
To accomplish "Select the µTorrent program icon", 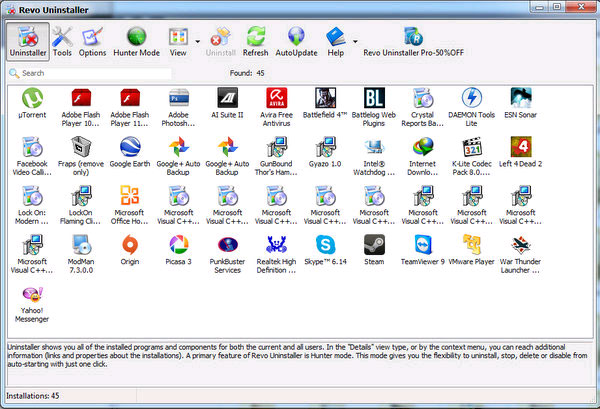I will point(35,105).
